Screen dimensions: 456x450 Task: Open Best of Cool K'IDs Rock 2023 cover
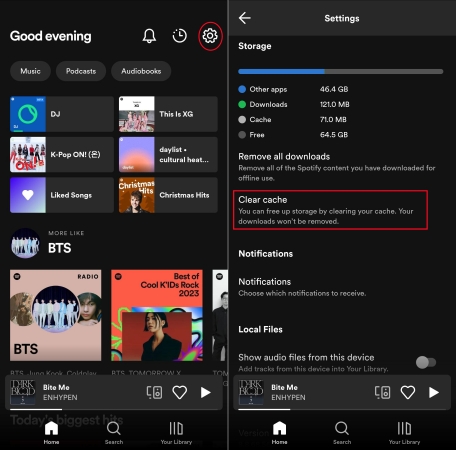(x=157, y=315)
